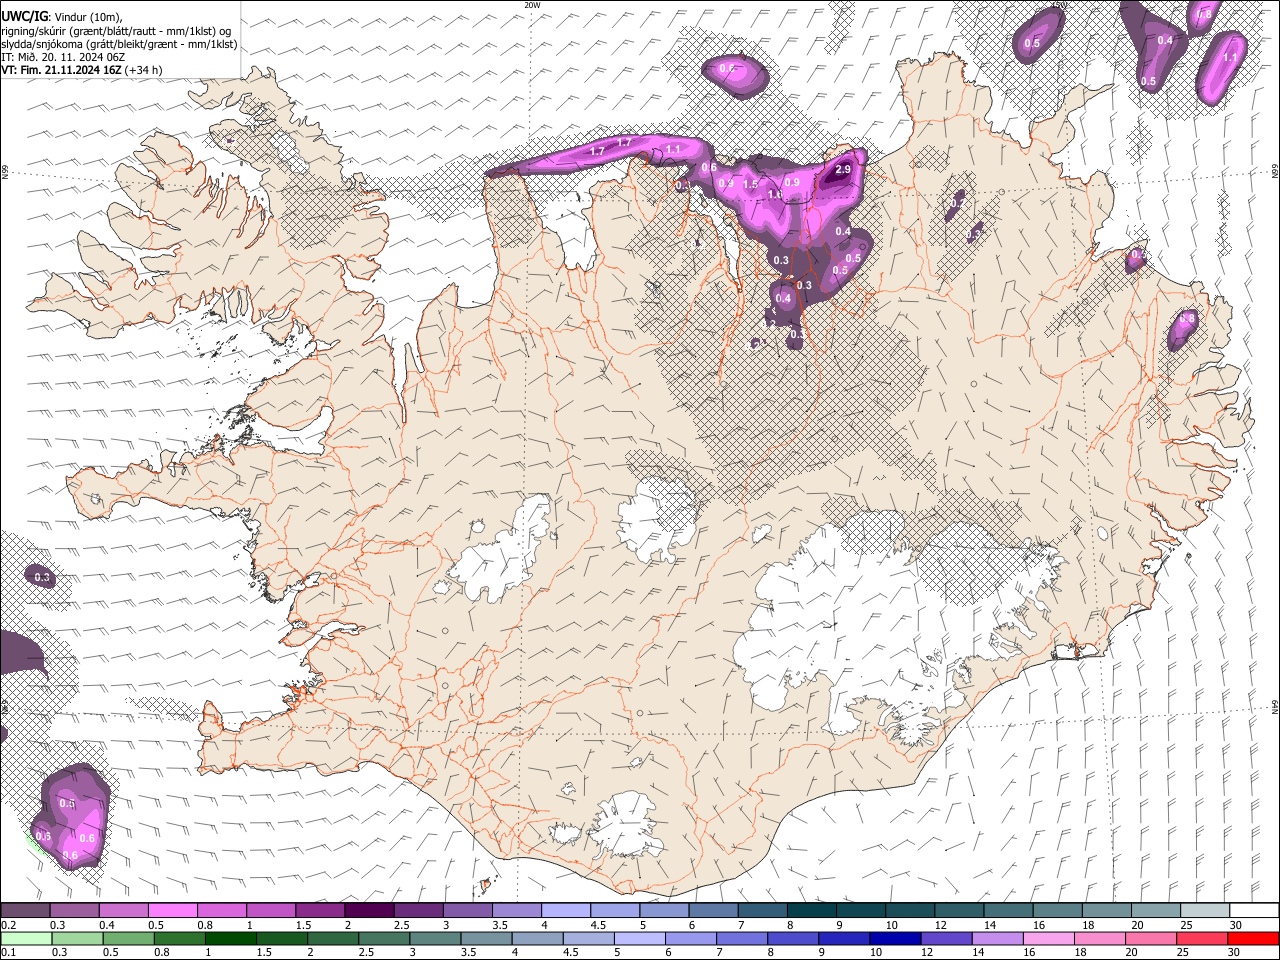Select the top-row swatch between 2 and 2.5

point(369,910)
